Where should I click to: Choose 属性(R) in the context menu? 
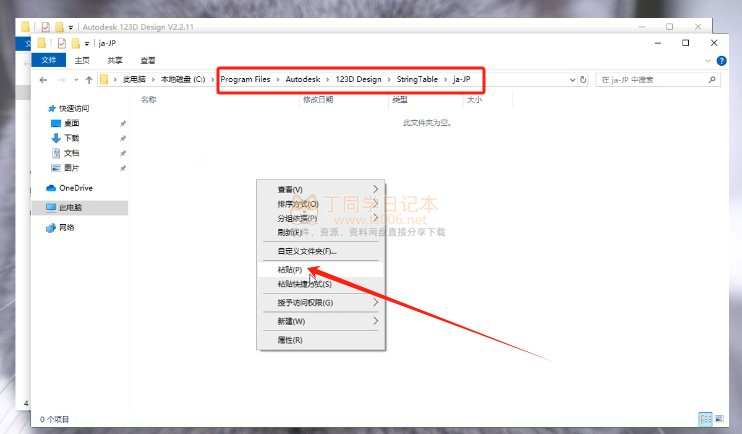[321, 340]
